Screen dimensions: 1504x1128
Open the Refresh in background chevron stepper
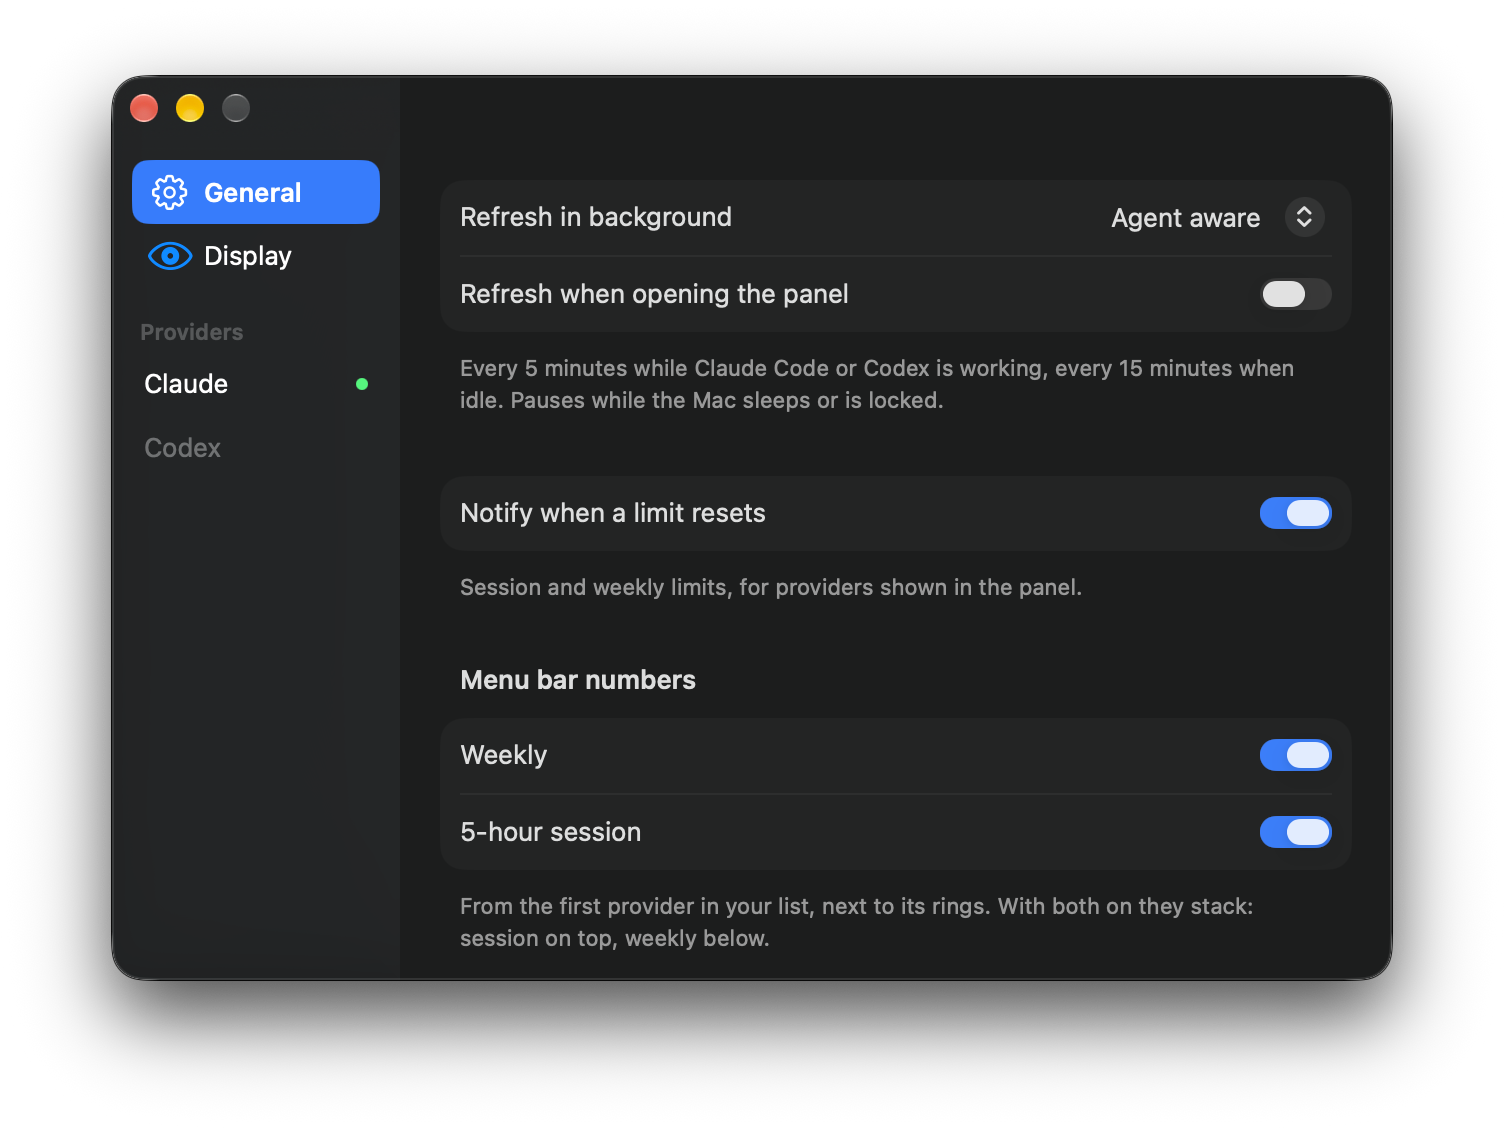[1304, 217]
